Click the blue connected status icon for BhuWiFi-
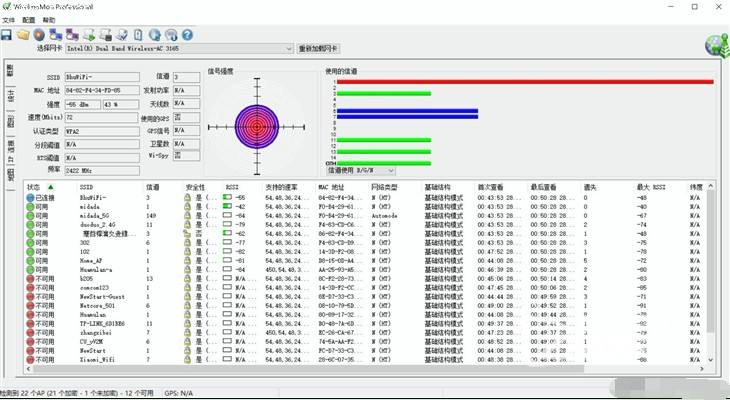This screenshot has height=400, width=730. (30, 198)
